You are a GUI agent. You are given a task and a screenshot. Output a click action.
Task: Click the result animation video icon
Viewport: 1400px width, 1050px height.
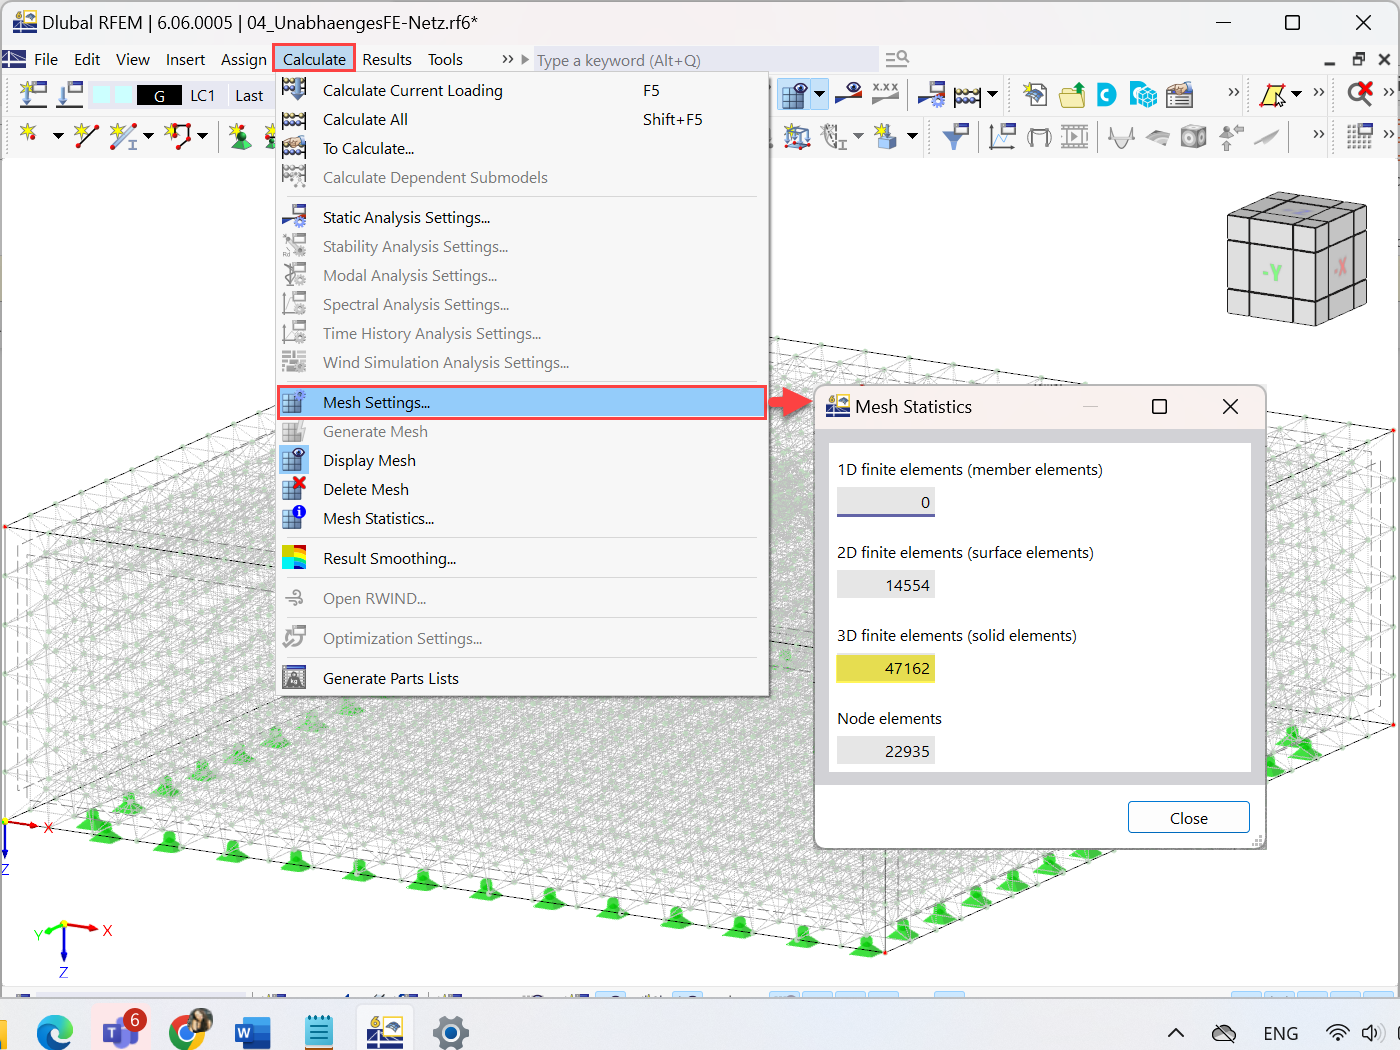pos(1075,137)
